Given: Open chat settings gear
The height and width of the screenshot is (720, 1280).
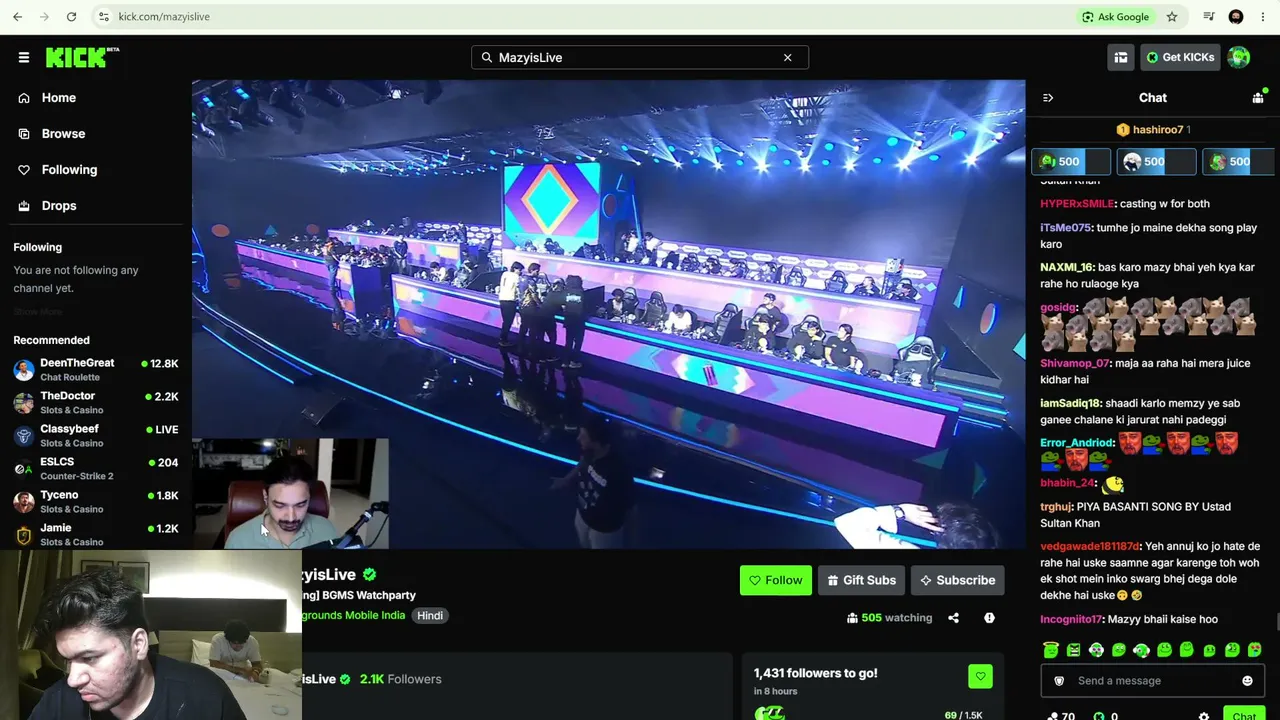Looking at the screenshot, I should coord(1204,716).
